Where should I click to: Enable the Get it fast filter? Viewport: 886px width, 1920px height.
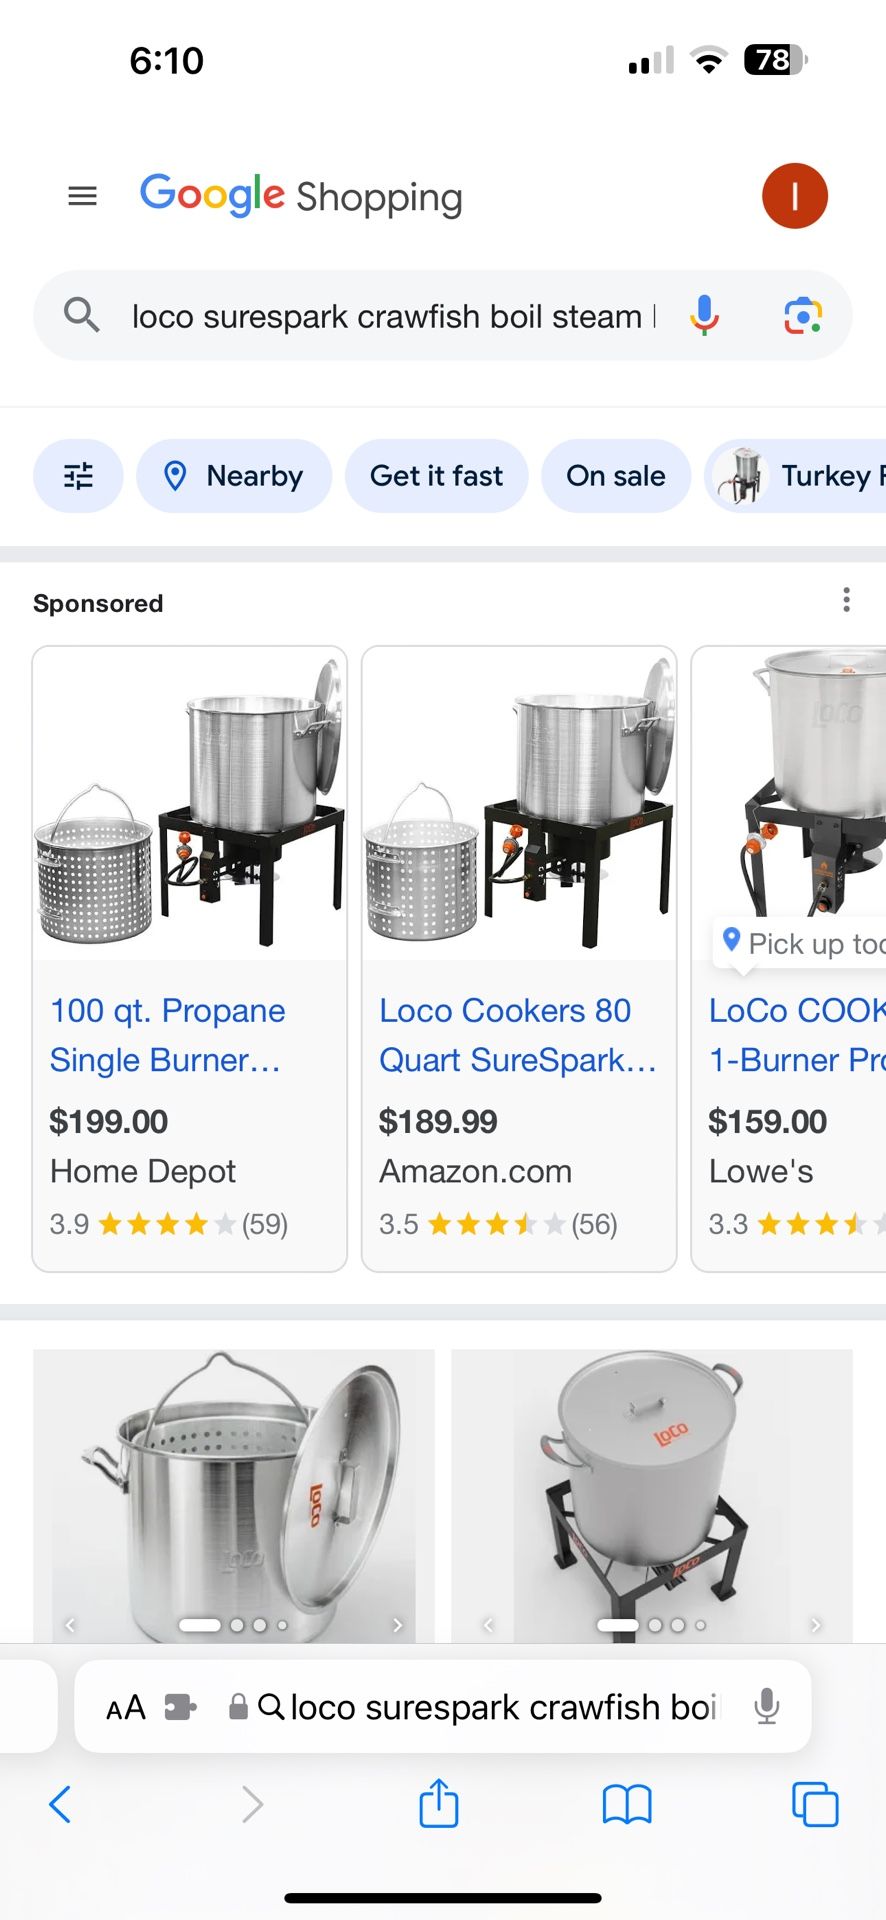[436, 476]
